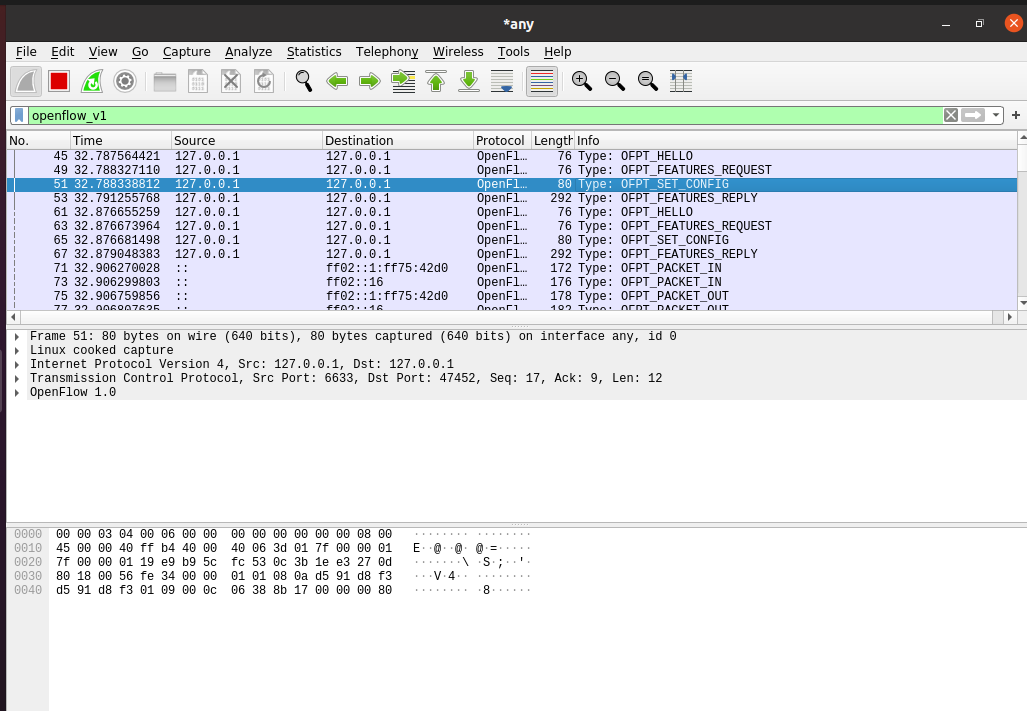
Task: Open the Help menu
Action: (x=557, y=52)
